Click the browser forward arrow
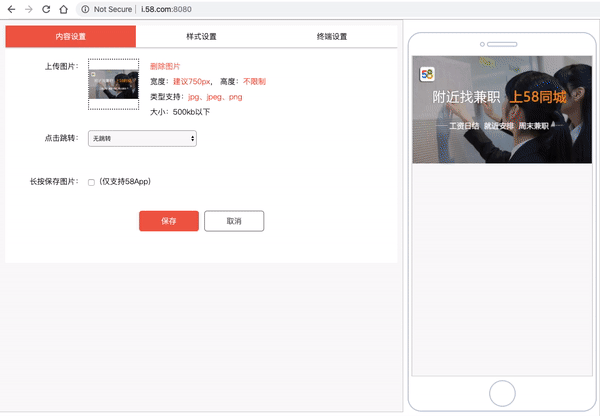 pos(29,9)
